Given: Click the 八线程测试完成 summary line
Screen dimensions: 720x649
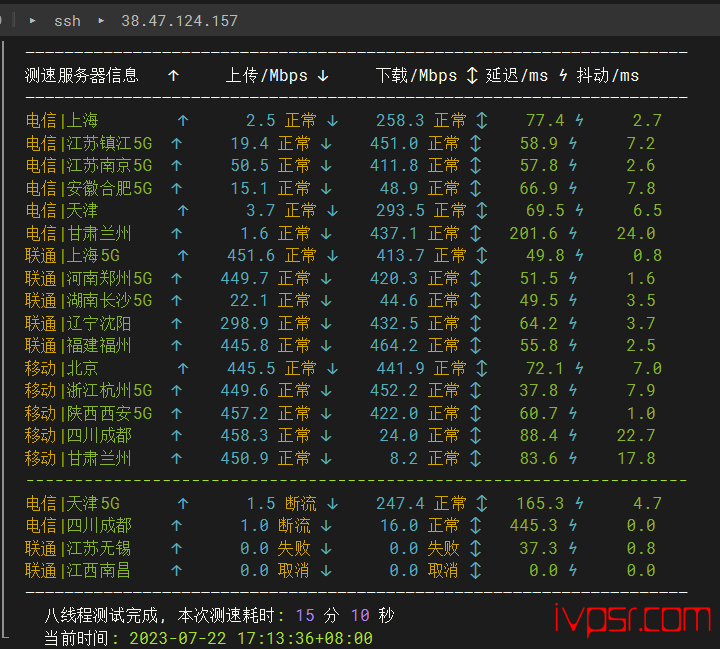Looking at the screenshot, I should click(x=219, y=615).
